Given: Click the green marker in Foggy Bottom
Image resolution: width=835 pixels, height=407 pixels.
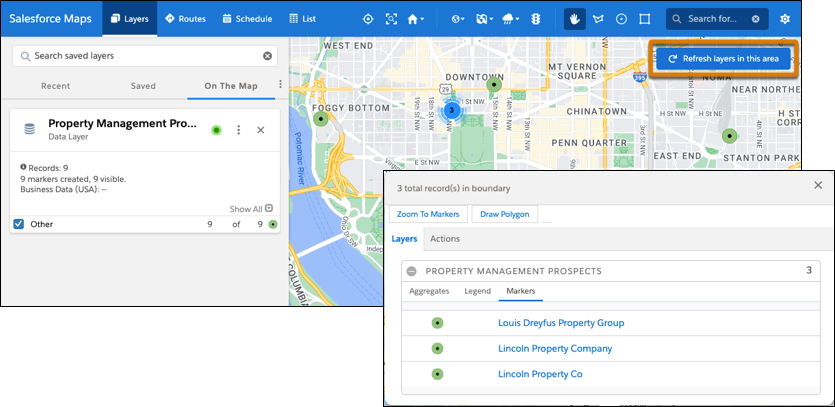Looking at the screenshot, I should 320,119.
